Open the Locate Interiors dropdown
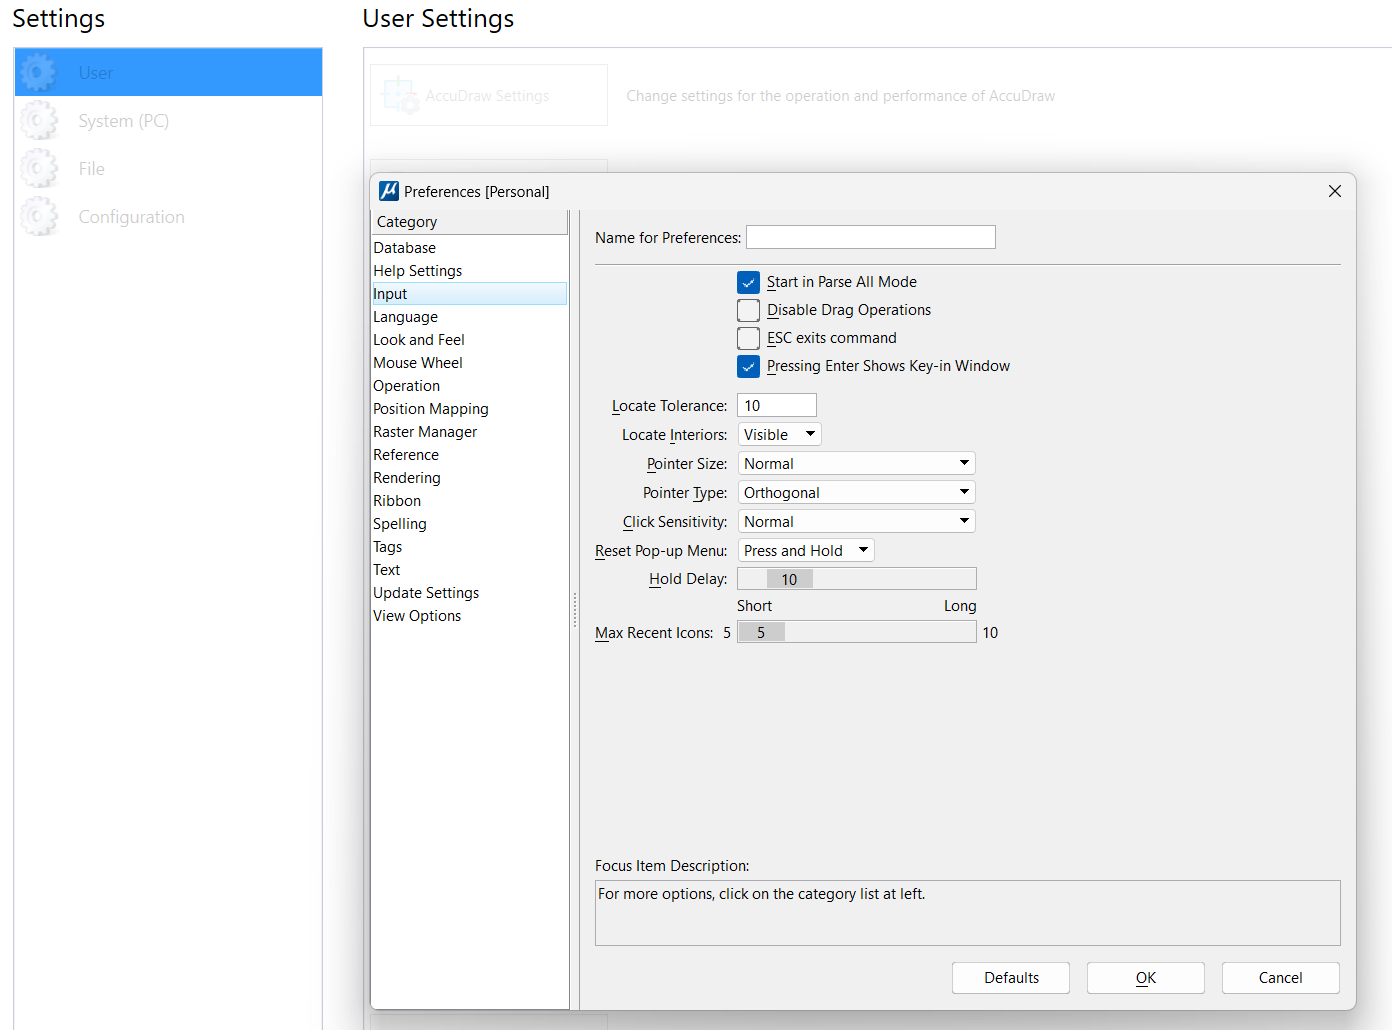Screen dimensions: 1392x1030 point(780,434)
